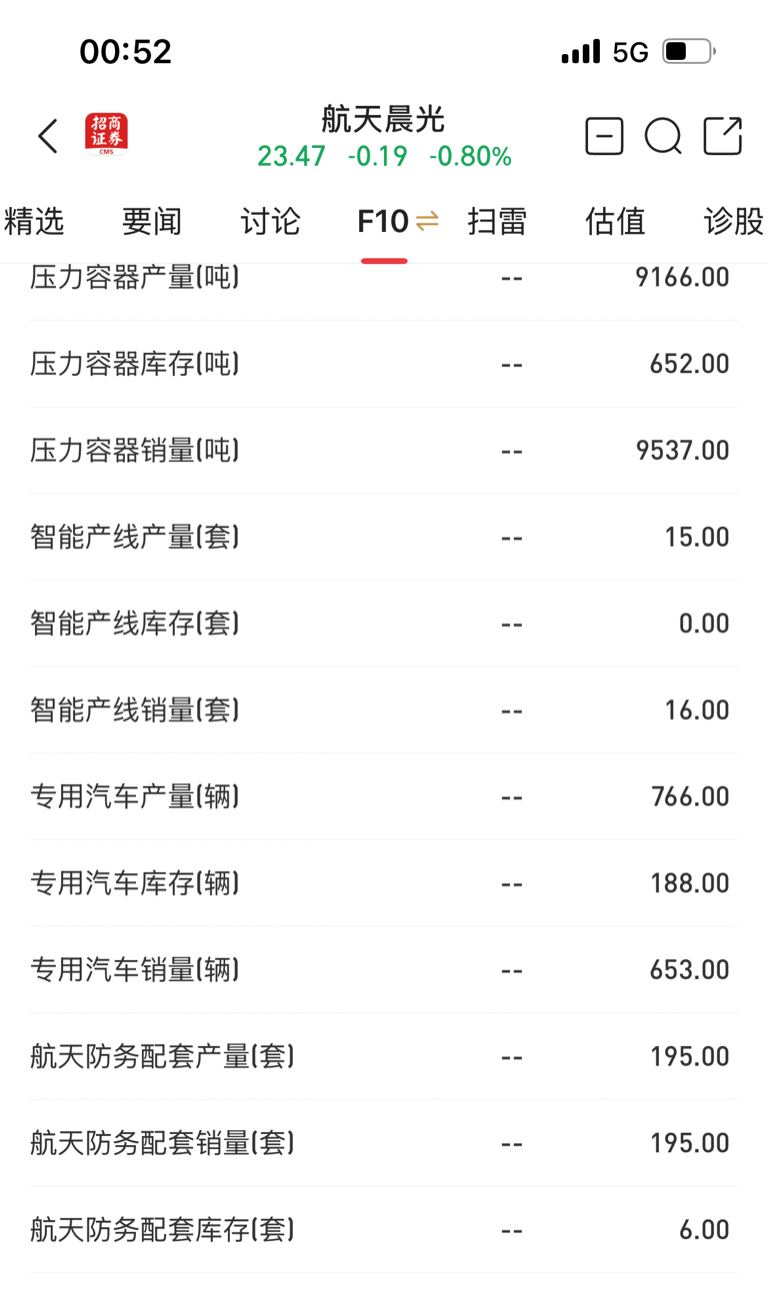Tap the 专用汽车库存(辆) value 188.00
The width and height of the screenshot is (768, 1298).
690,883
